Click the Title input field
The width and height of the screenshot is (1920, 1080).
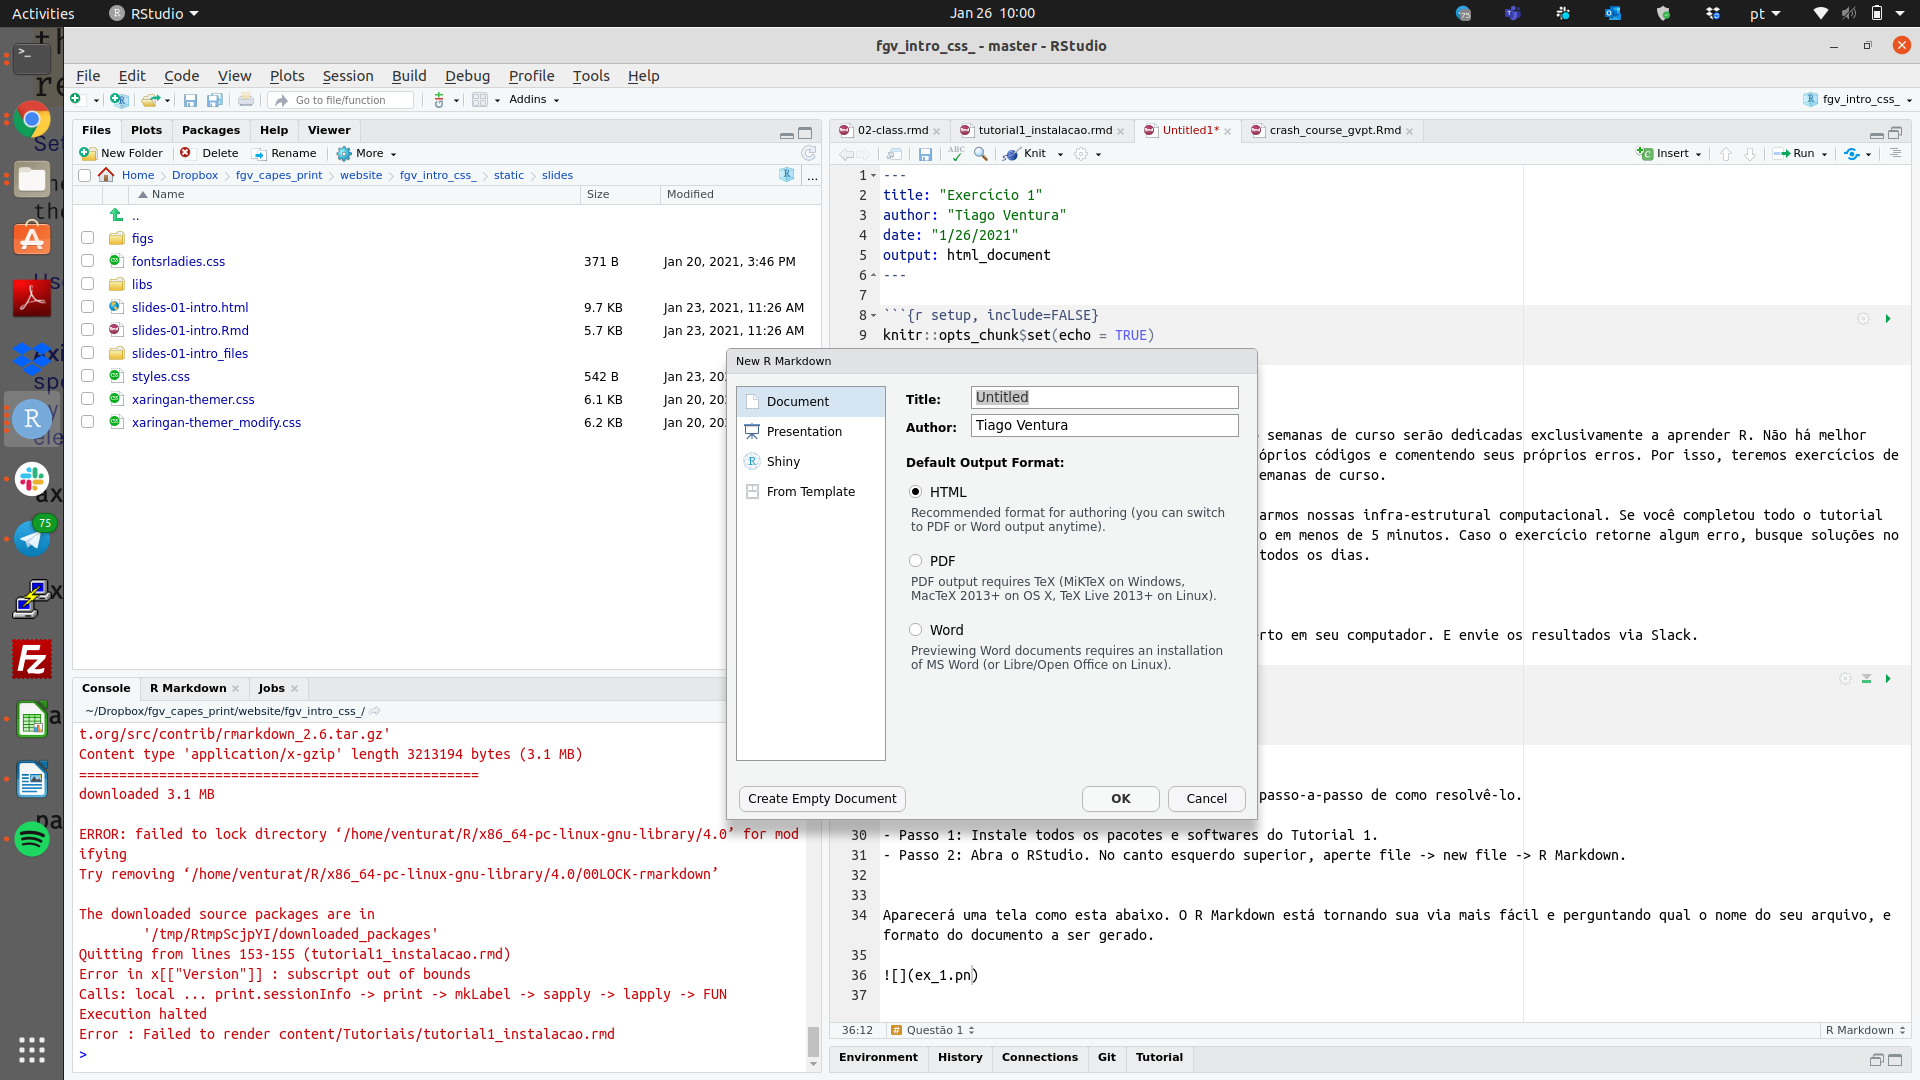pyautogui.click(x=1104, y=397)
